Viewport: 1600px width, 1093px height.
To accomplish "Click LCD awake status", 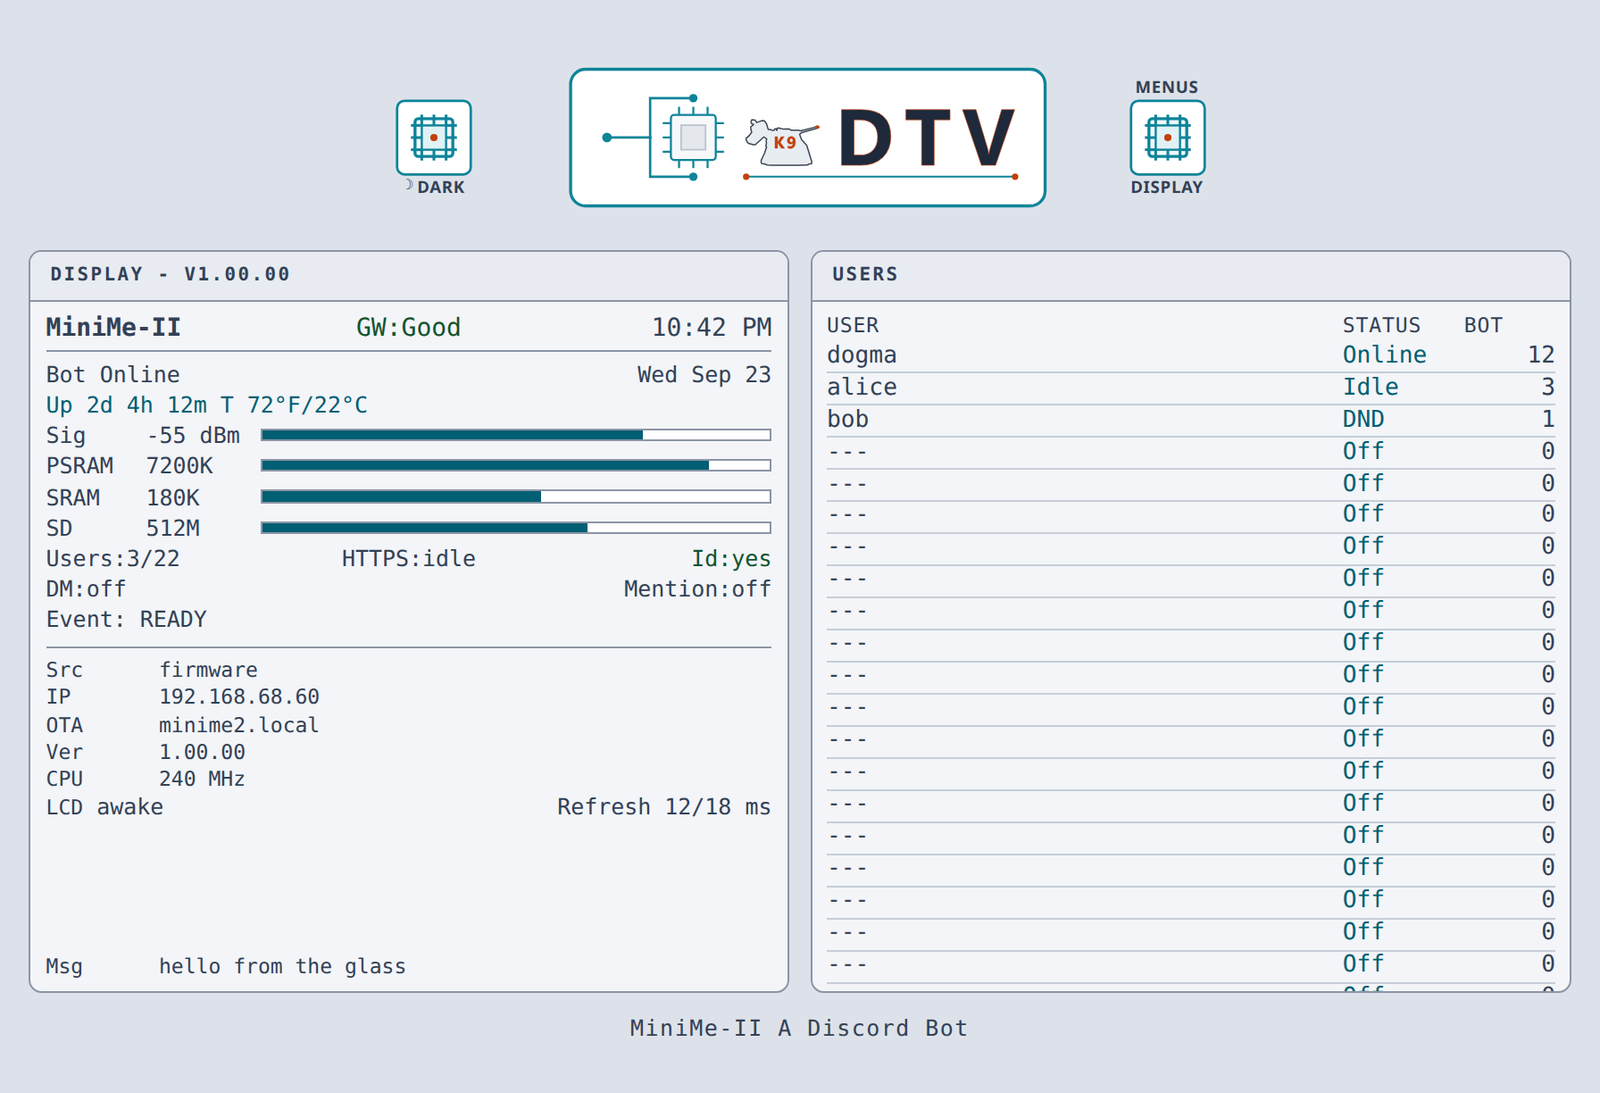I will [104, 807].
